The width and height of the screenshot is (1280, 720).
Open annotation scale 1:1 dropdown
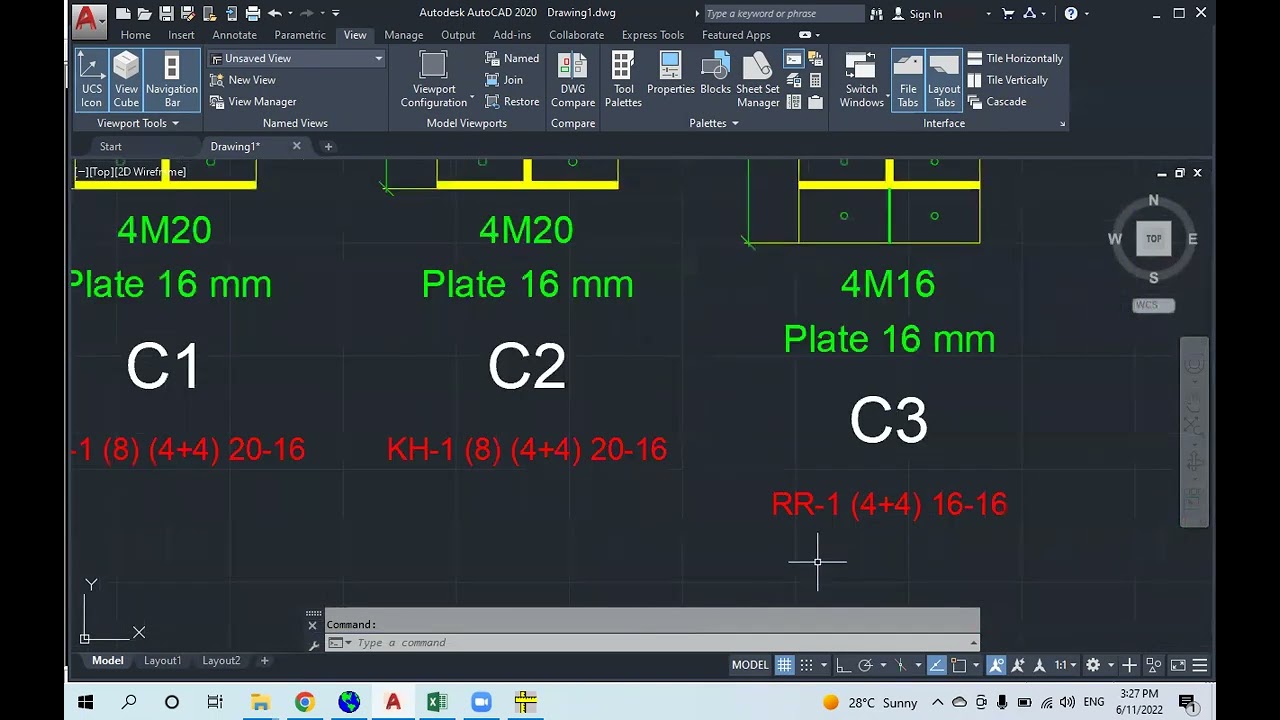tap(1065, 665)
